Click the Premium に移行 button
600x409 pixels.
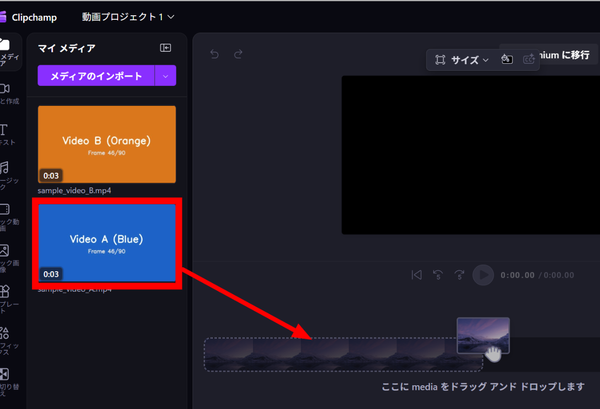pos(565,55)
